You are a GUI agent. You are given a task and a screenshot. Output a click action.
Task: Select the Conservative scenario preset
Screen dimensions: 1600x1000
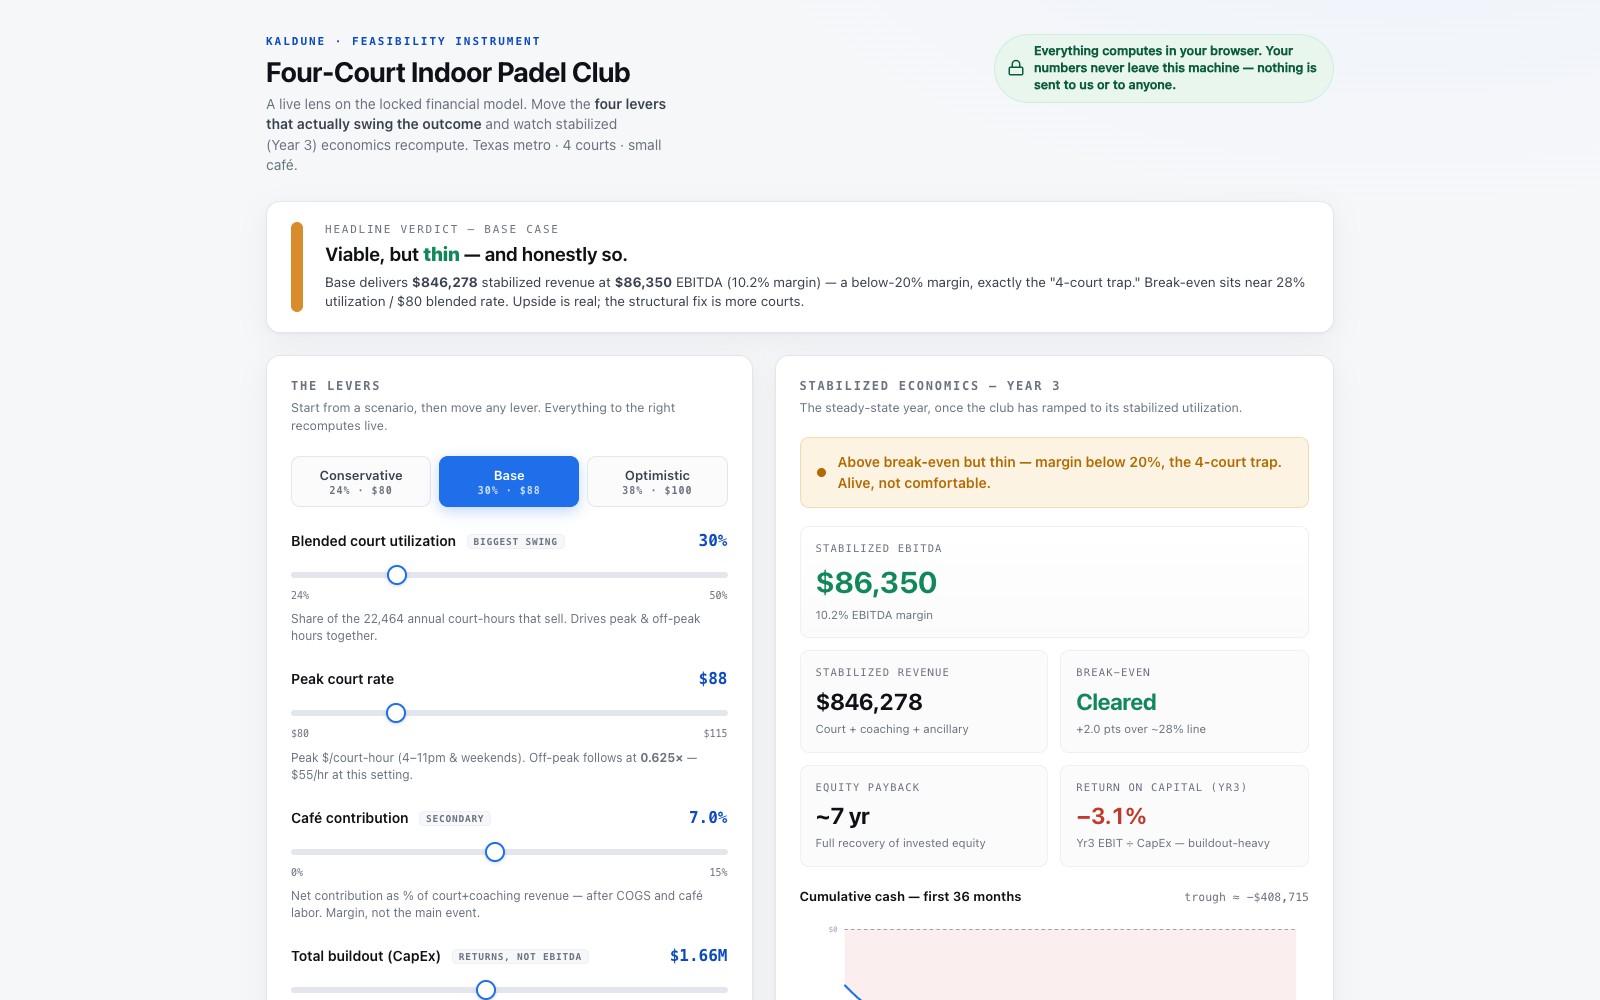pyautogui.click(x=361, y=482)
